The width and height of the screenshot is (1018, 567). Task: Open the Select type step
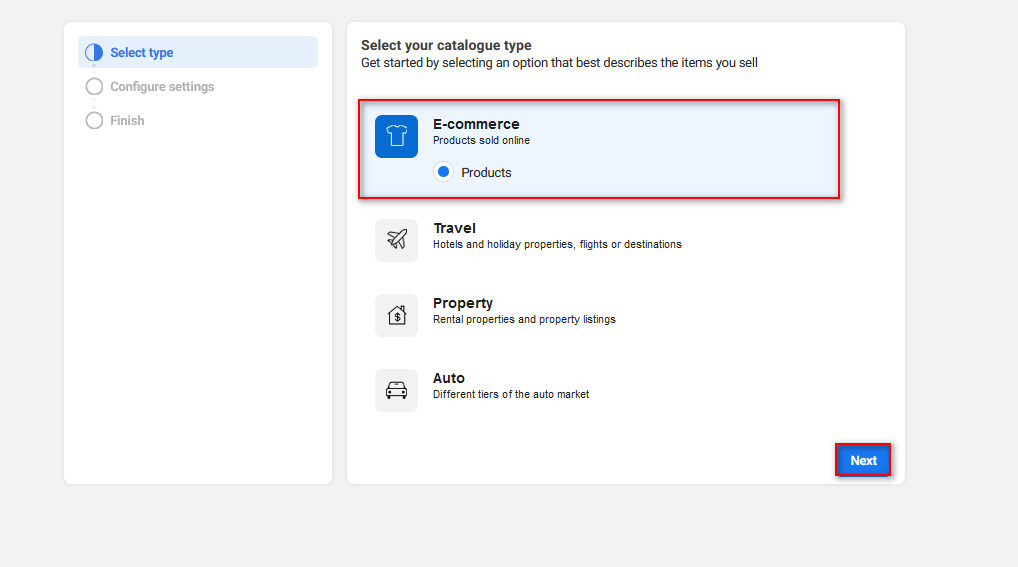tap(198, 52)
